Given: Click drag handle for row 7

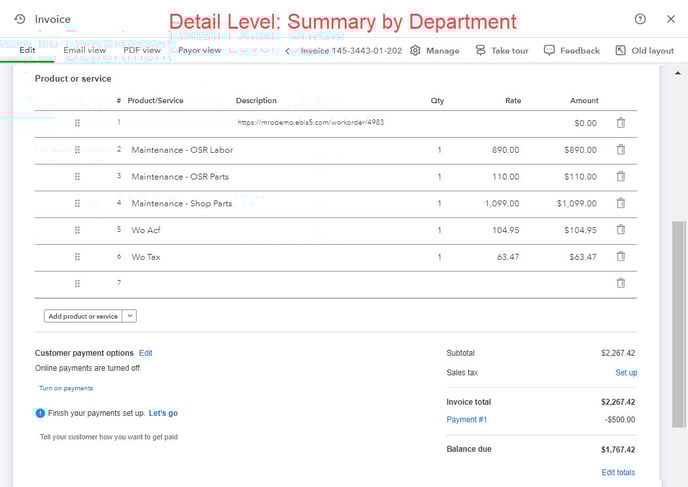Looking at the screenshot, I should tap(77, 283).
